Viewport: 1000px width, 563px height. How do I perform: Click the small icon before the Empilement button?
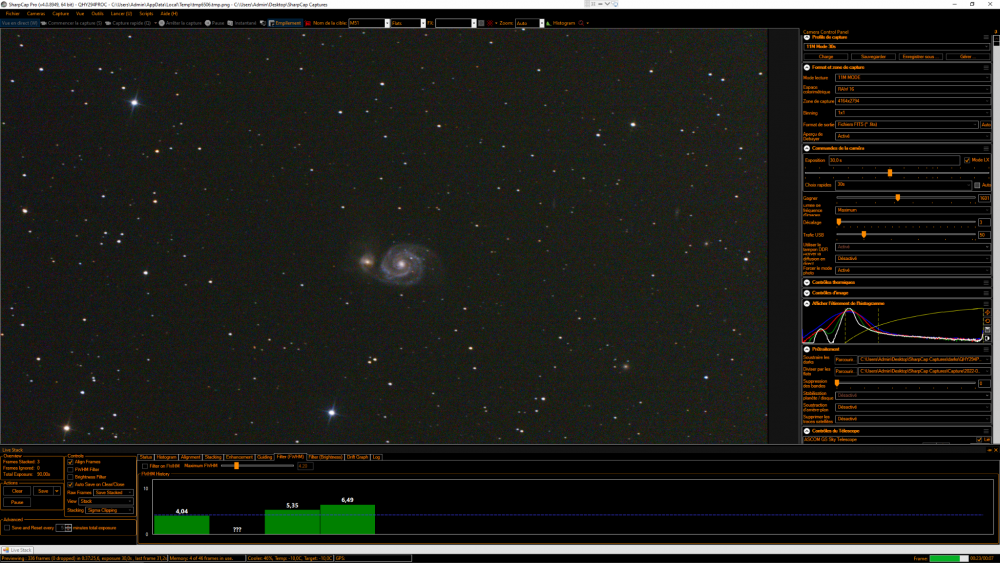[x=262, y=23]
